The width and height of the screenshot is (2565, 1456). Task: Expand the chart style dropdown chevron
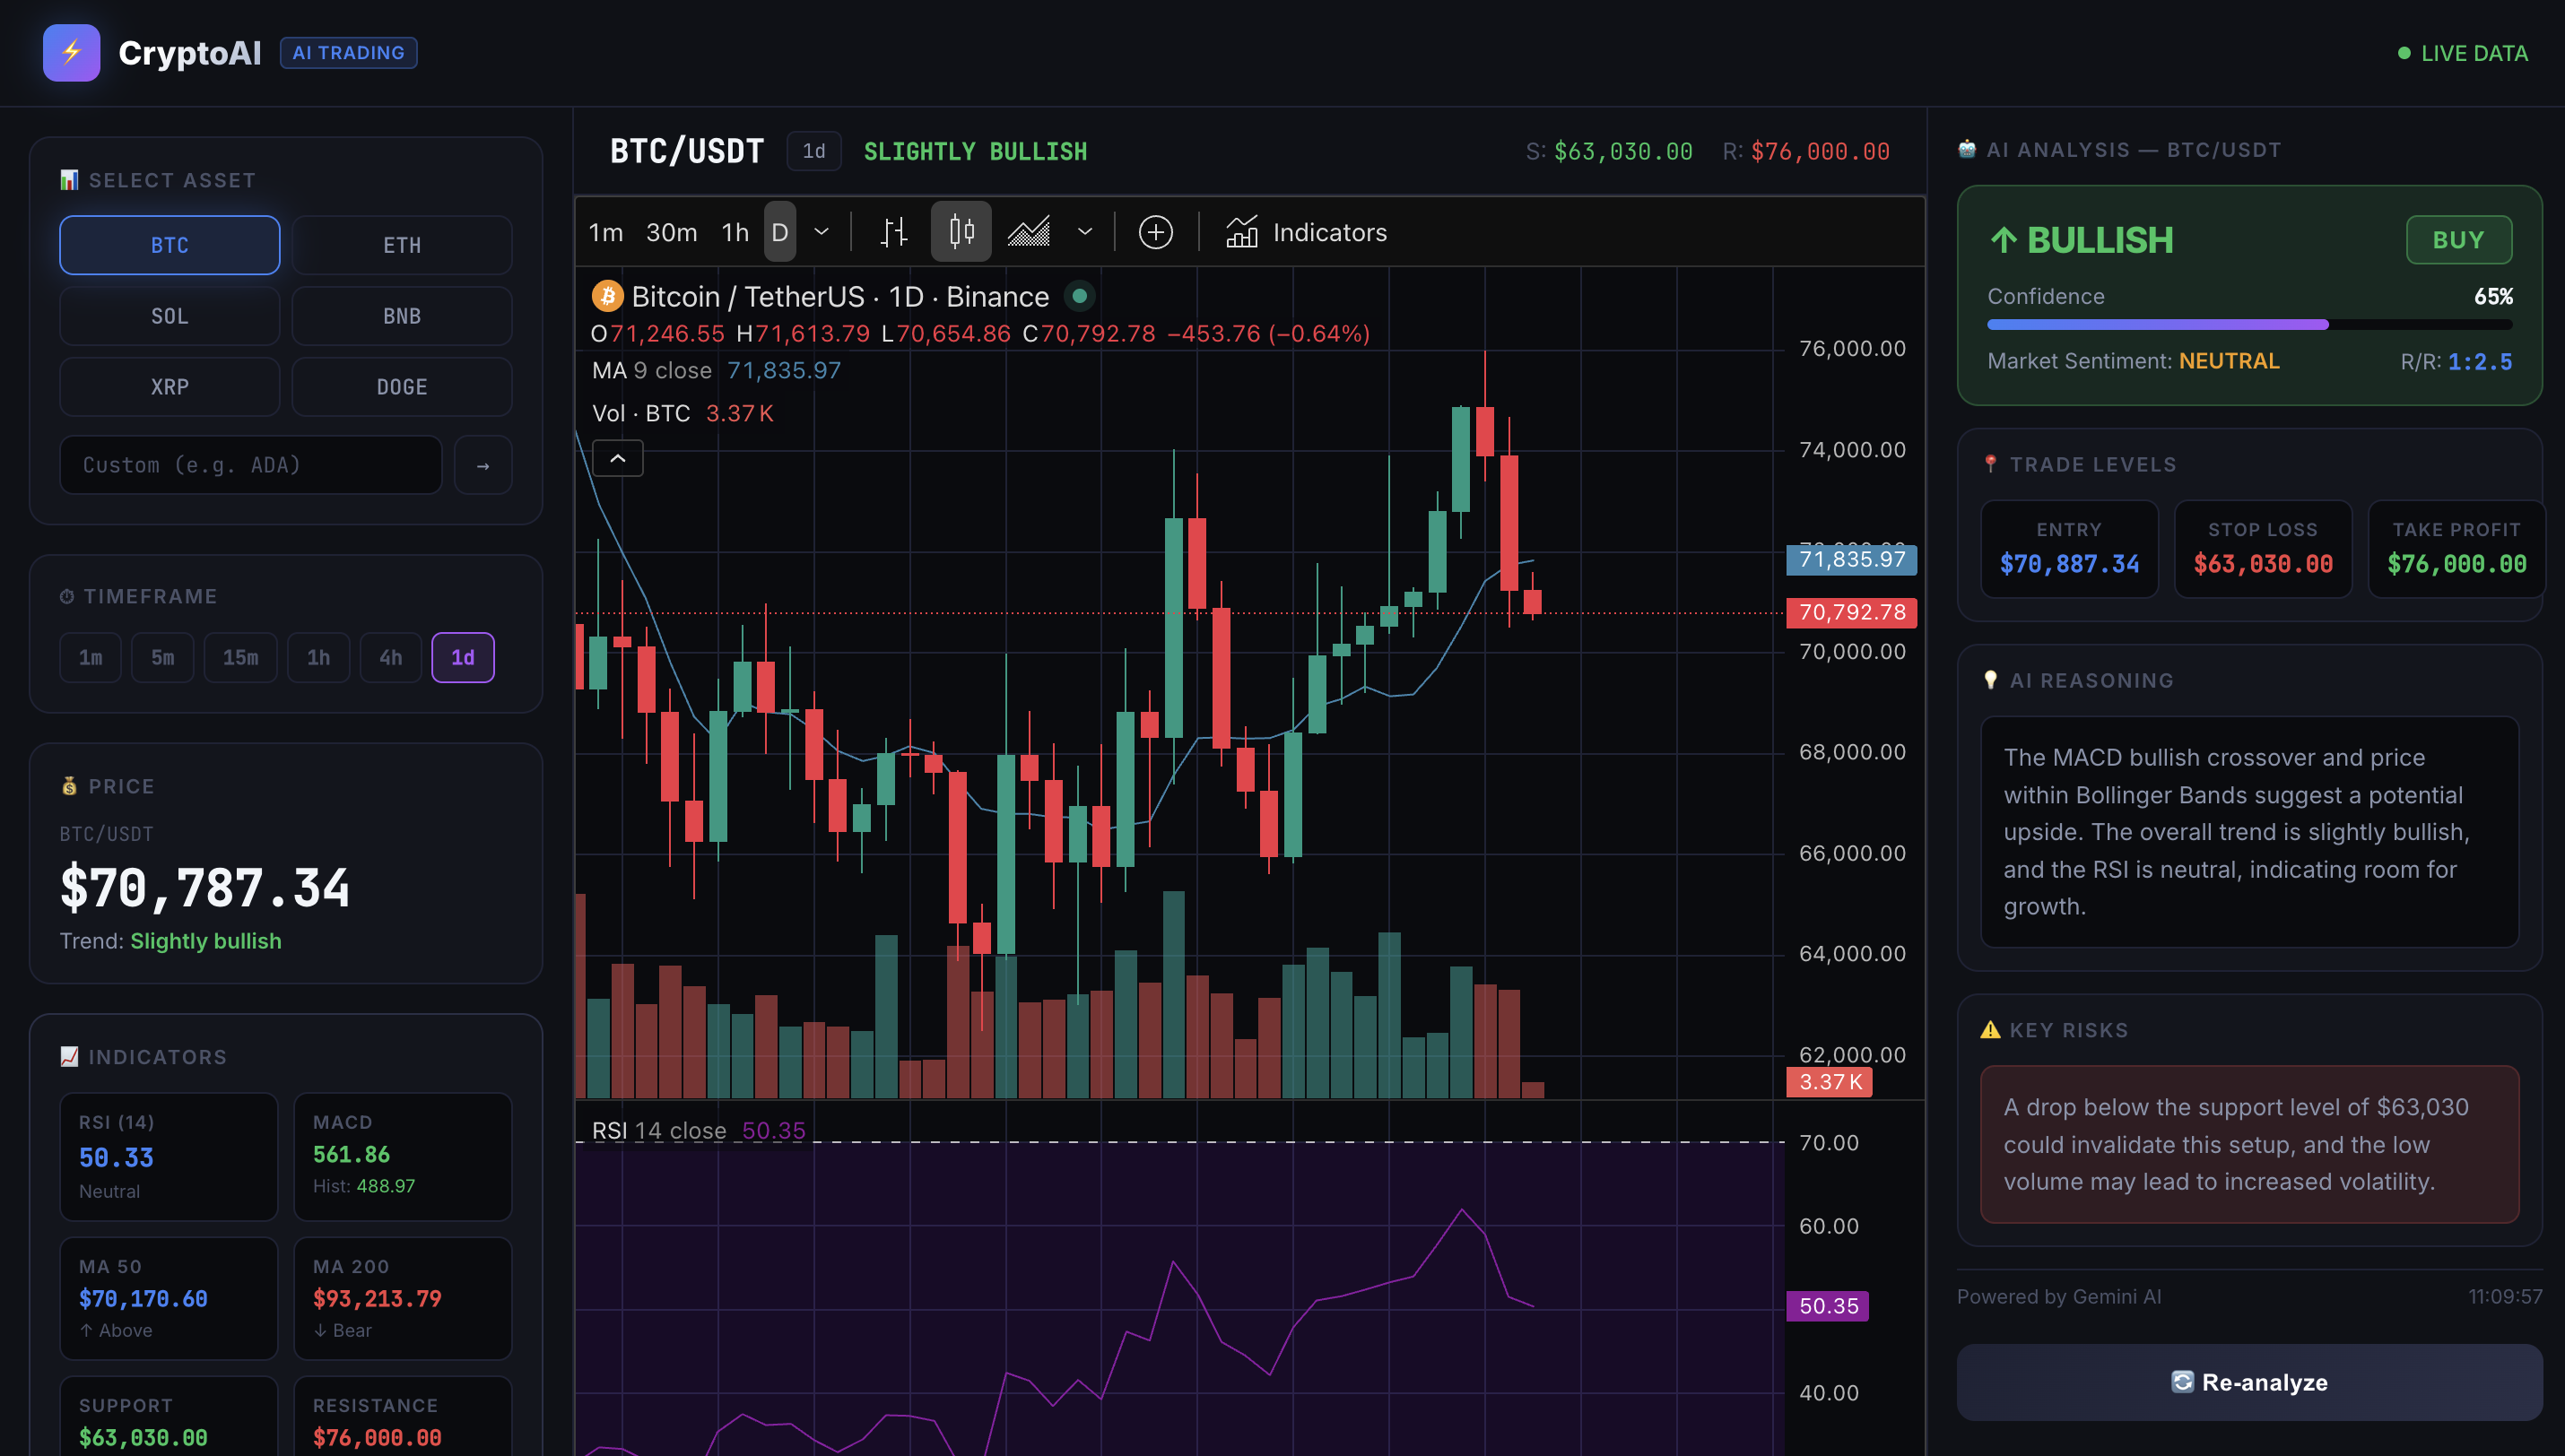(1085, 231)
